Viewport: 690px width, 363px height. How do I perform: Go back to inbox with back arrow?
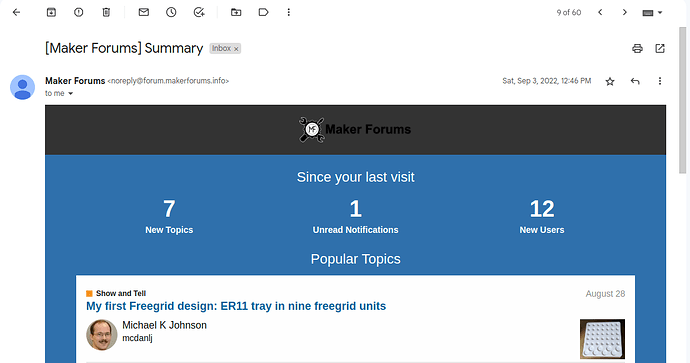[16, 12]
